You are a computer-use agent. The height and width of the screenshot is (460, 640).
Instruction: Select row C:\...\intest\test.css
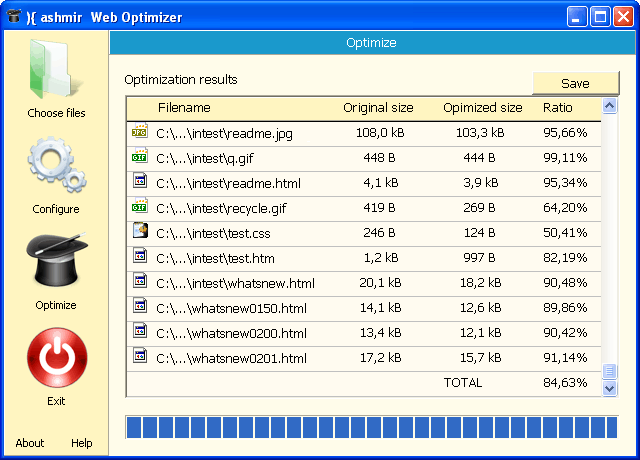pyautogui.click(x=364, y=233)
